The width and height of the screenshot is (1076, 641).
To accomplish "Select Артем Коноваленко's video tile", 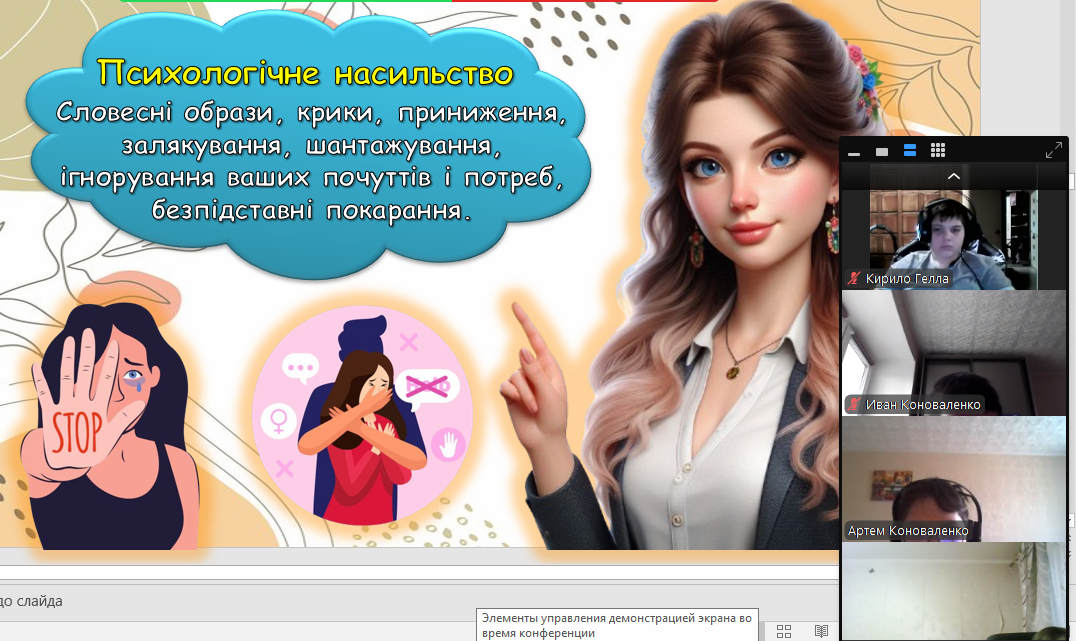I will 954,479.
